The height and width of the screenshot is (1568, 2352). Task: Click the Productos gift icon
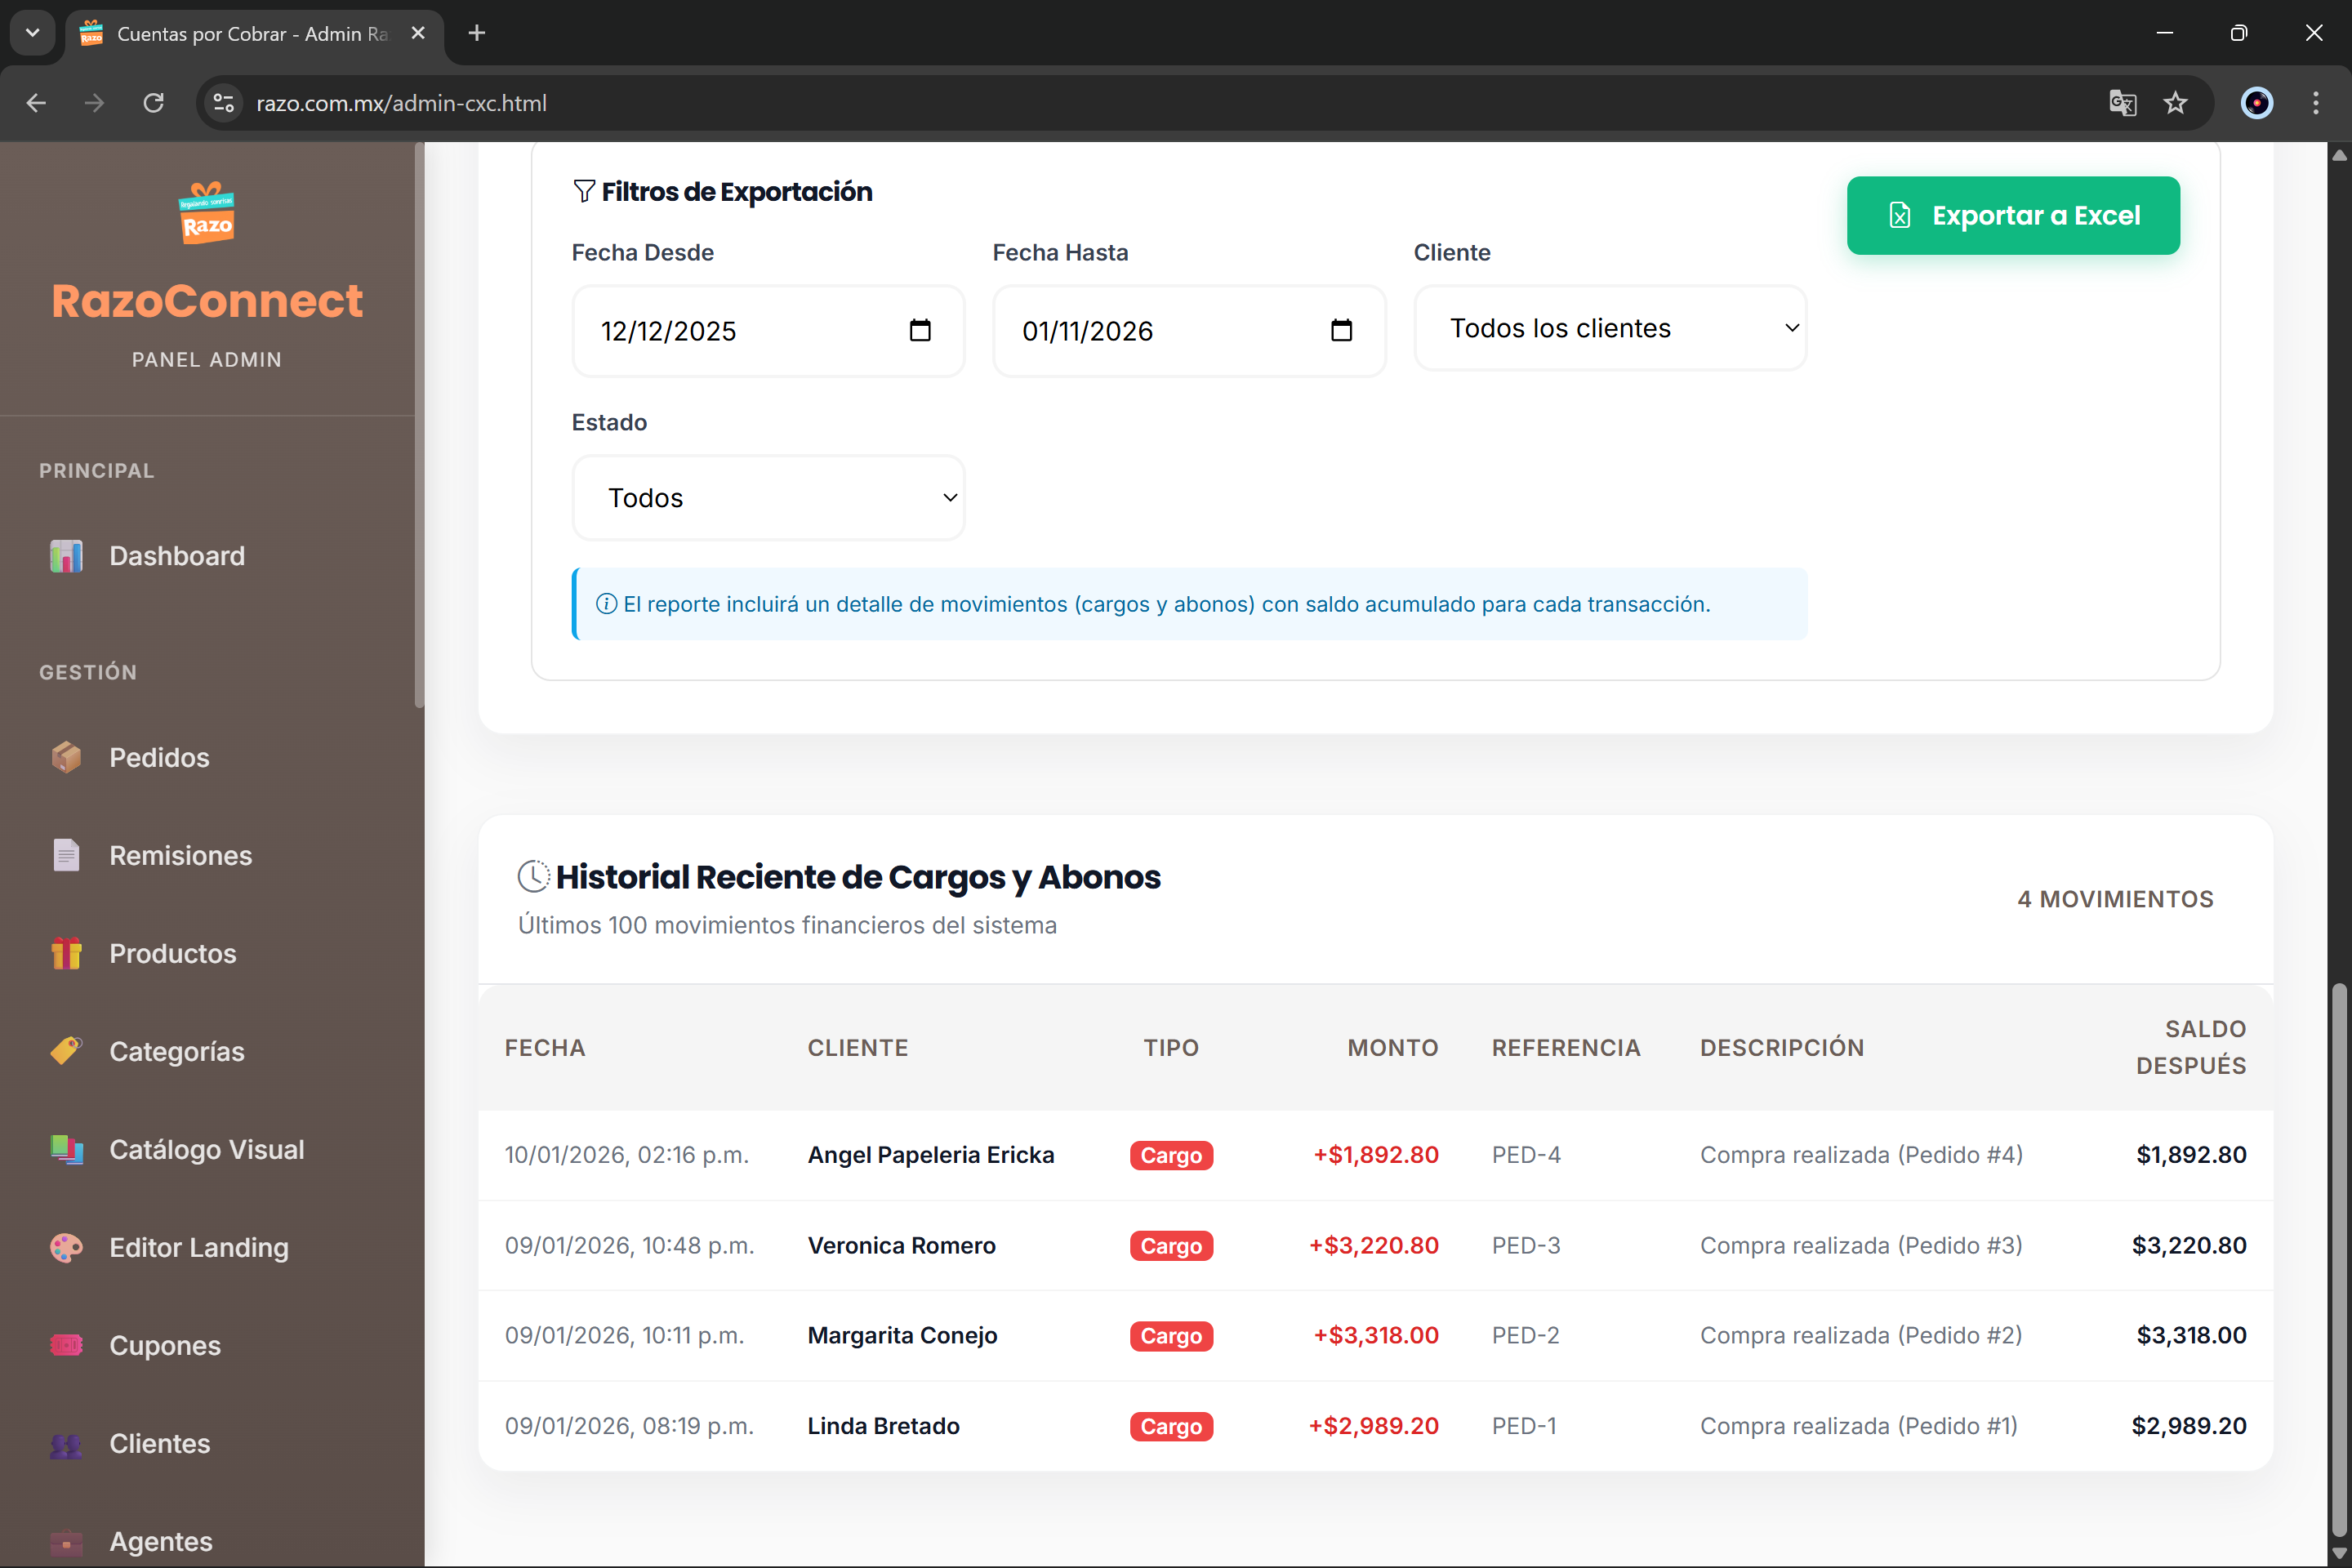pos(66,953)
